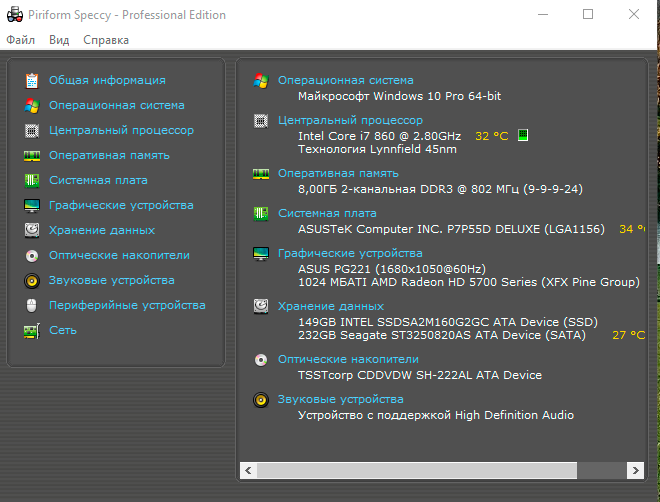Click RAM icon in summary panel
660x502 pixels.
261,174
